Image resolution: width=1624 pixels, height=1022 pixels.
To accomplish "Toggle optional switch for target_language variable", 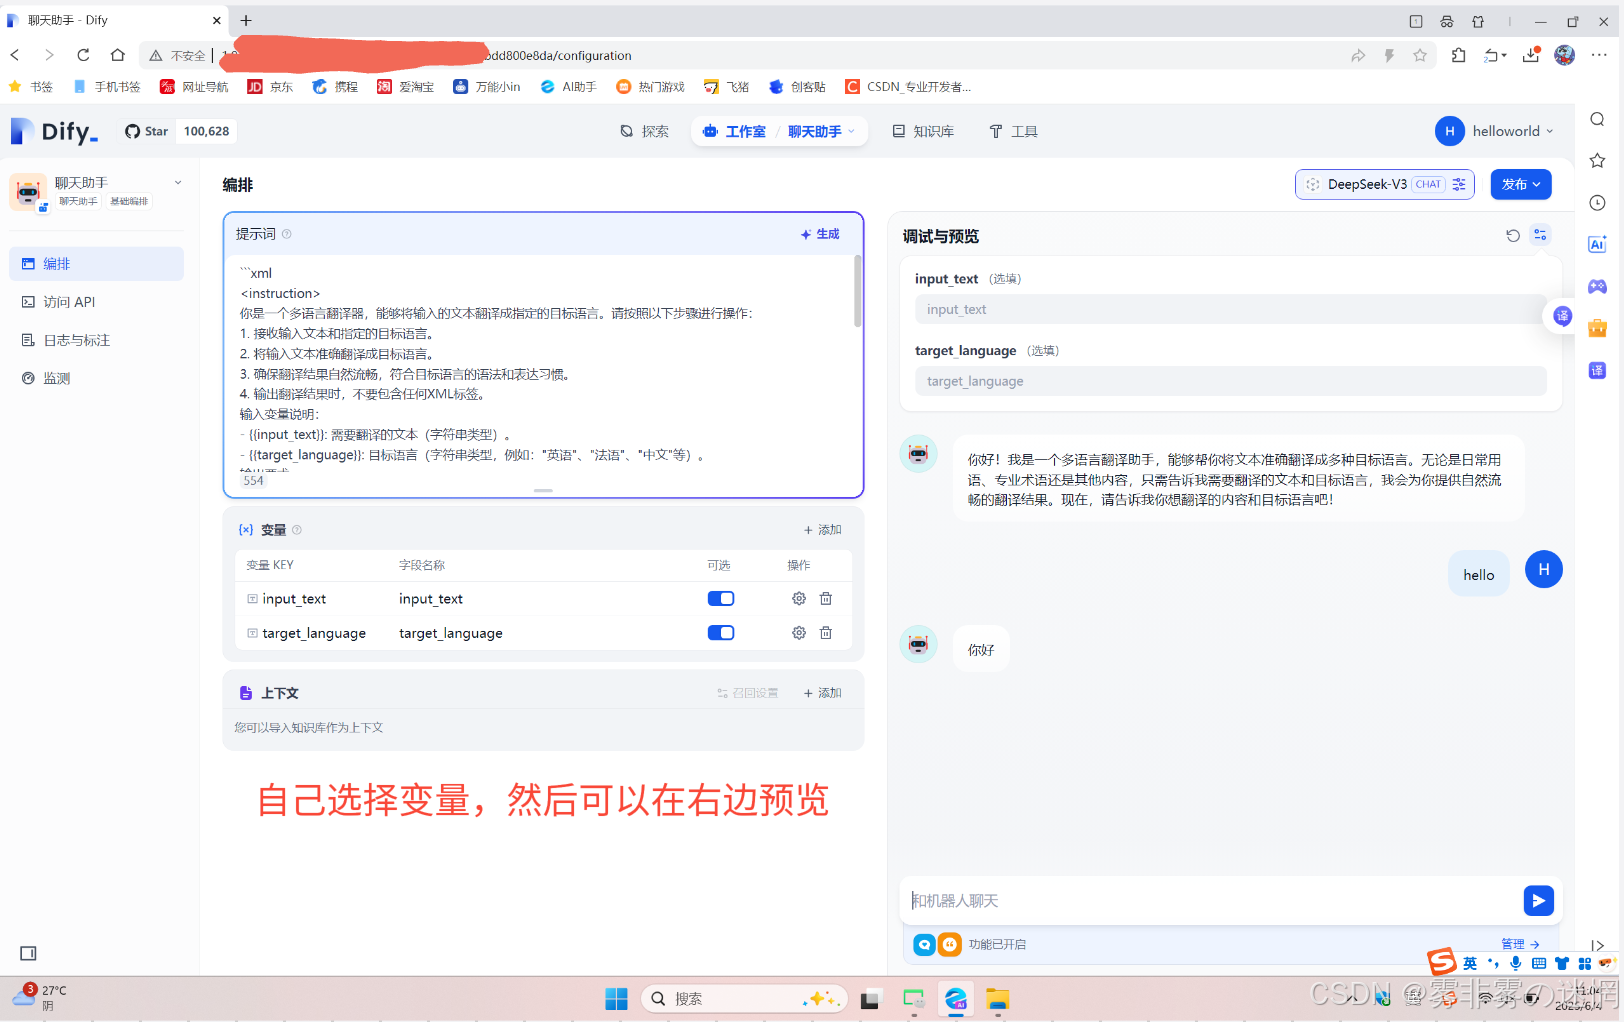I will [x=721, y=633].
